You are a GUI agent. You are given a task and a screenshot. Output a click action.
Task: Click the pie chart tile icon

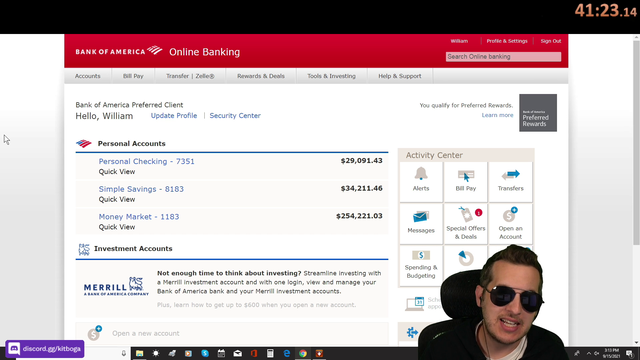coord(466,258)
